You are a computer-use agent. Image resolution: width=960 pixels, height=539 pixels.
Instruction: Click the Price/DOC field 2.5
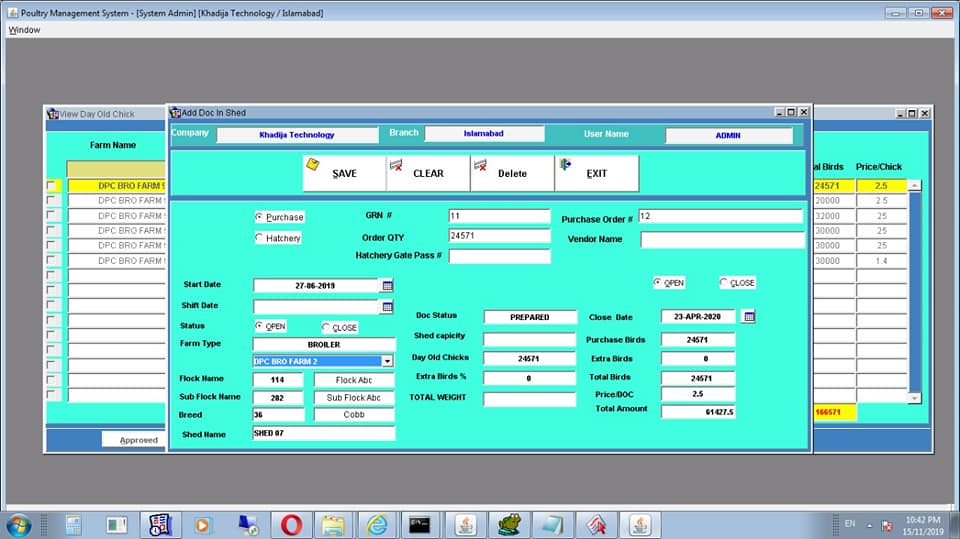(697, 394)
